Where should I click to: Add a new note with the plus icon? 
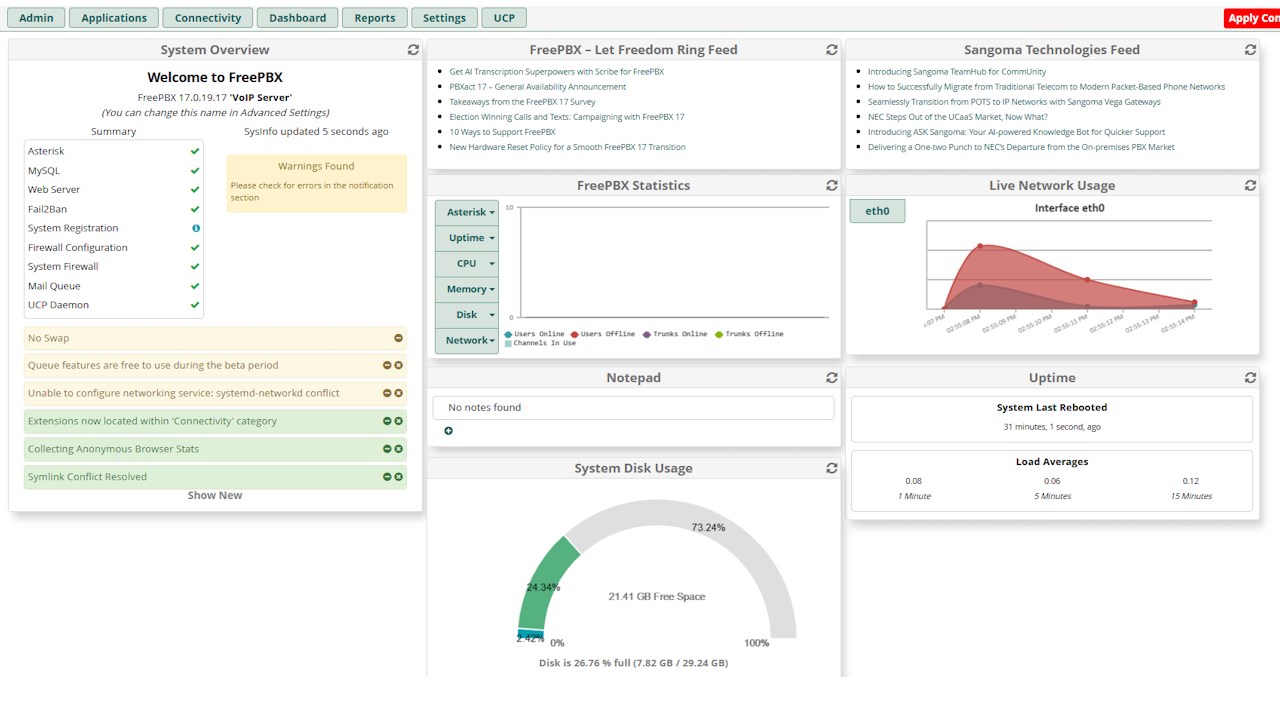click(x=448, y=431)
